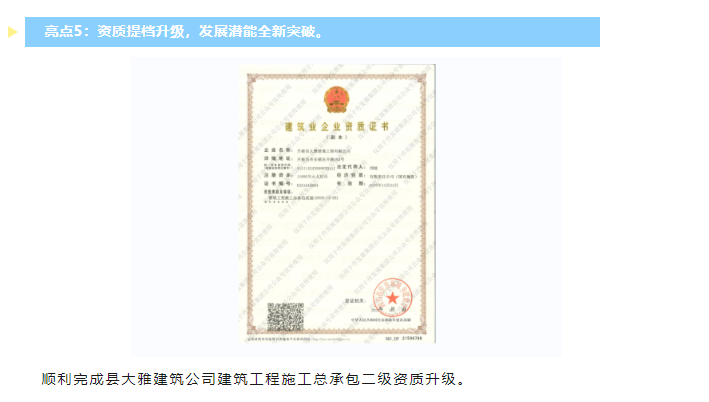Click the caption starting with 顺利完成

[x=254, y=379]
